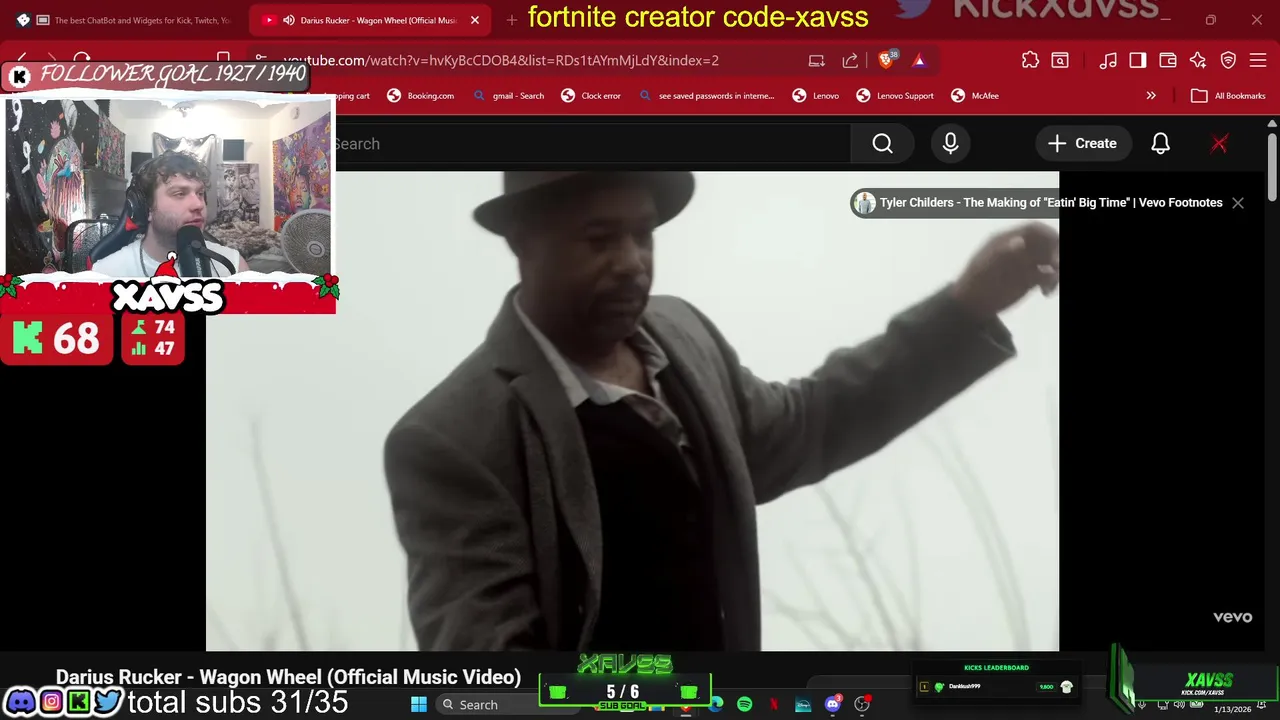Viewport: 1280px width, 720px height.
Task: Click the install app icon in address bar
Action: pyautogui.click(x=817, y=60)
